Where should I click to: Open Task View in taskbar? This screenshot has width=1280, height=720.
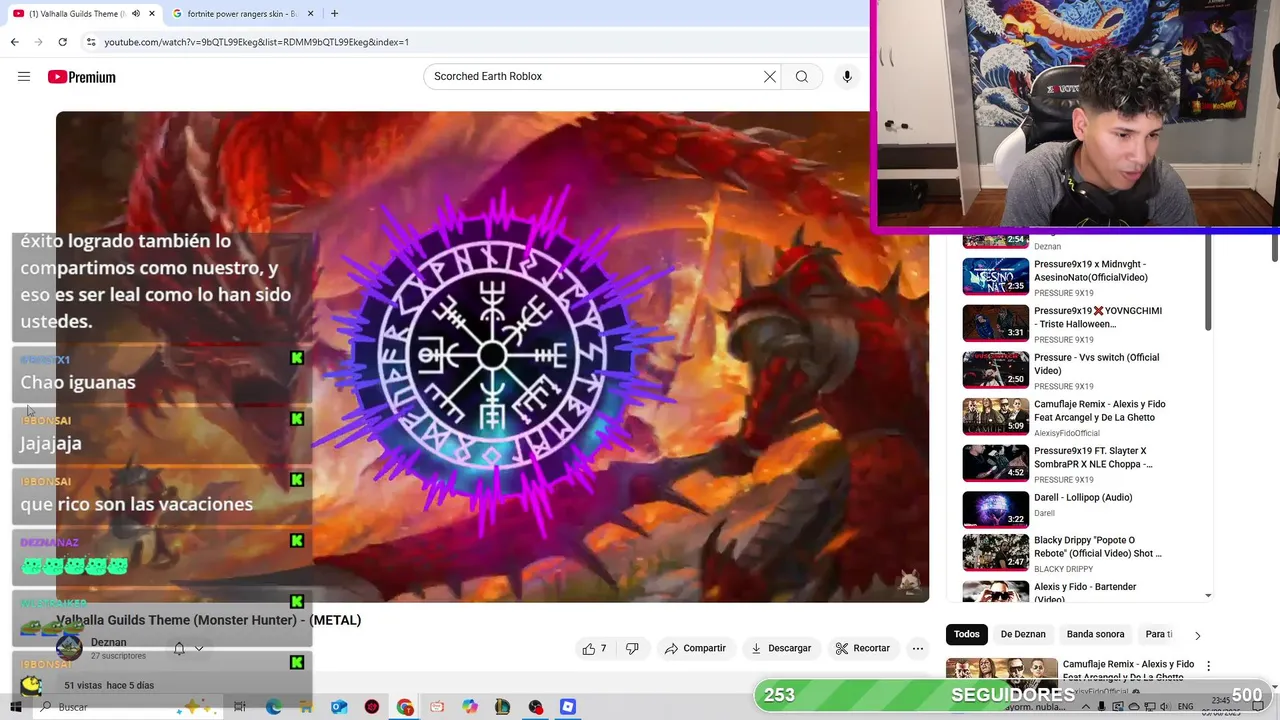pyautogui.click(x=240, y=707)
